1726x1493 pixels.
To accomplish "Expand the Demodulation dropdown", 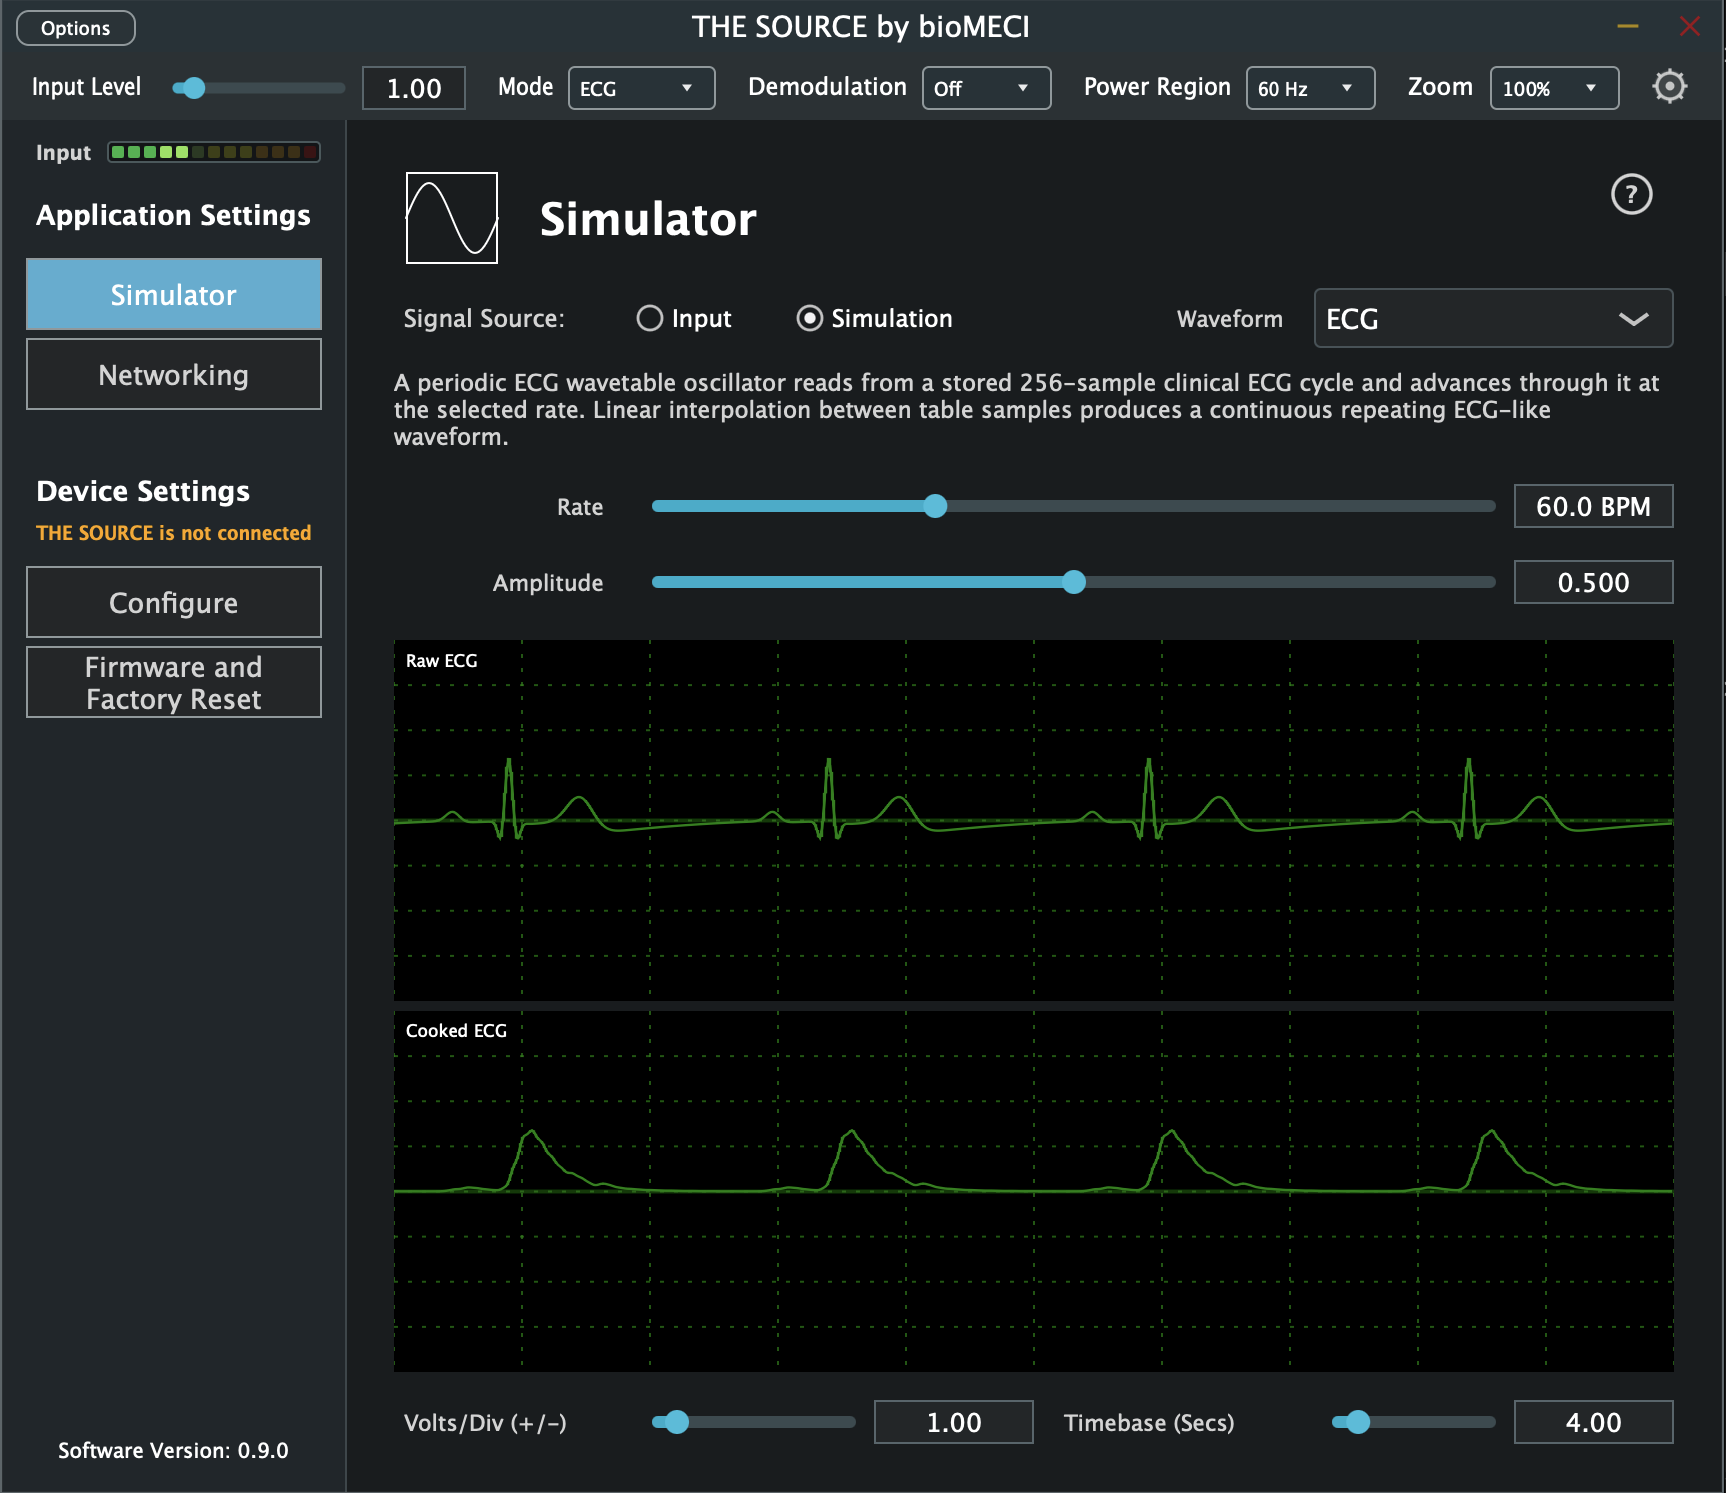I will point(986,88).
